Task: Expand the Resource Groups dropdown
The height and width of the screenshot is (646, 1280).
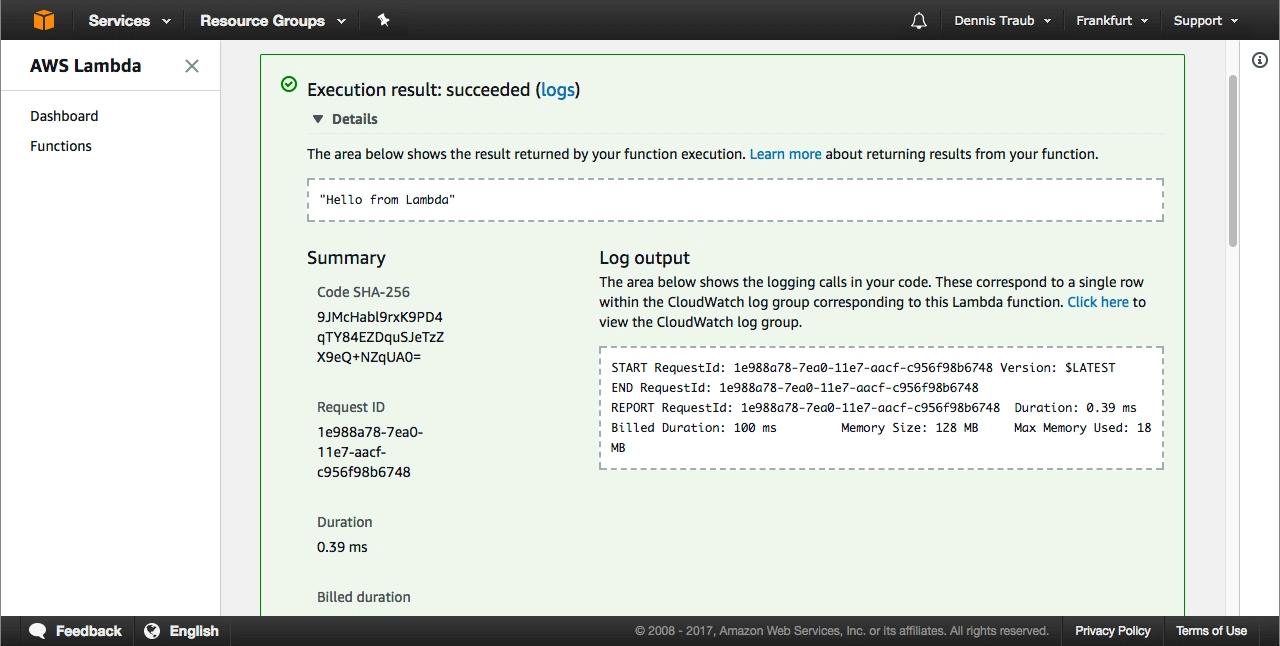Action: 272,20
